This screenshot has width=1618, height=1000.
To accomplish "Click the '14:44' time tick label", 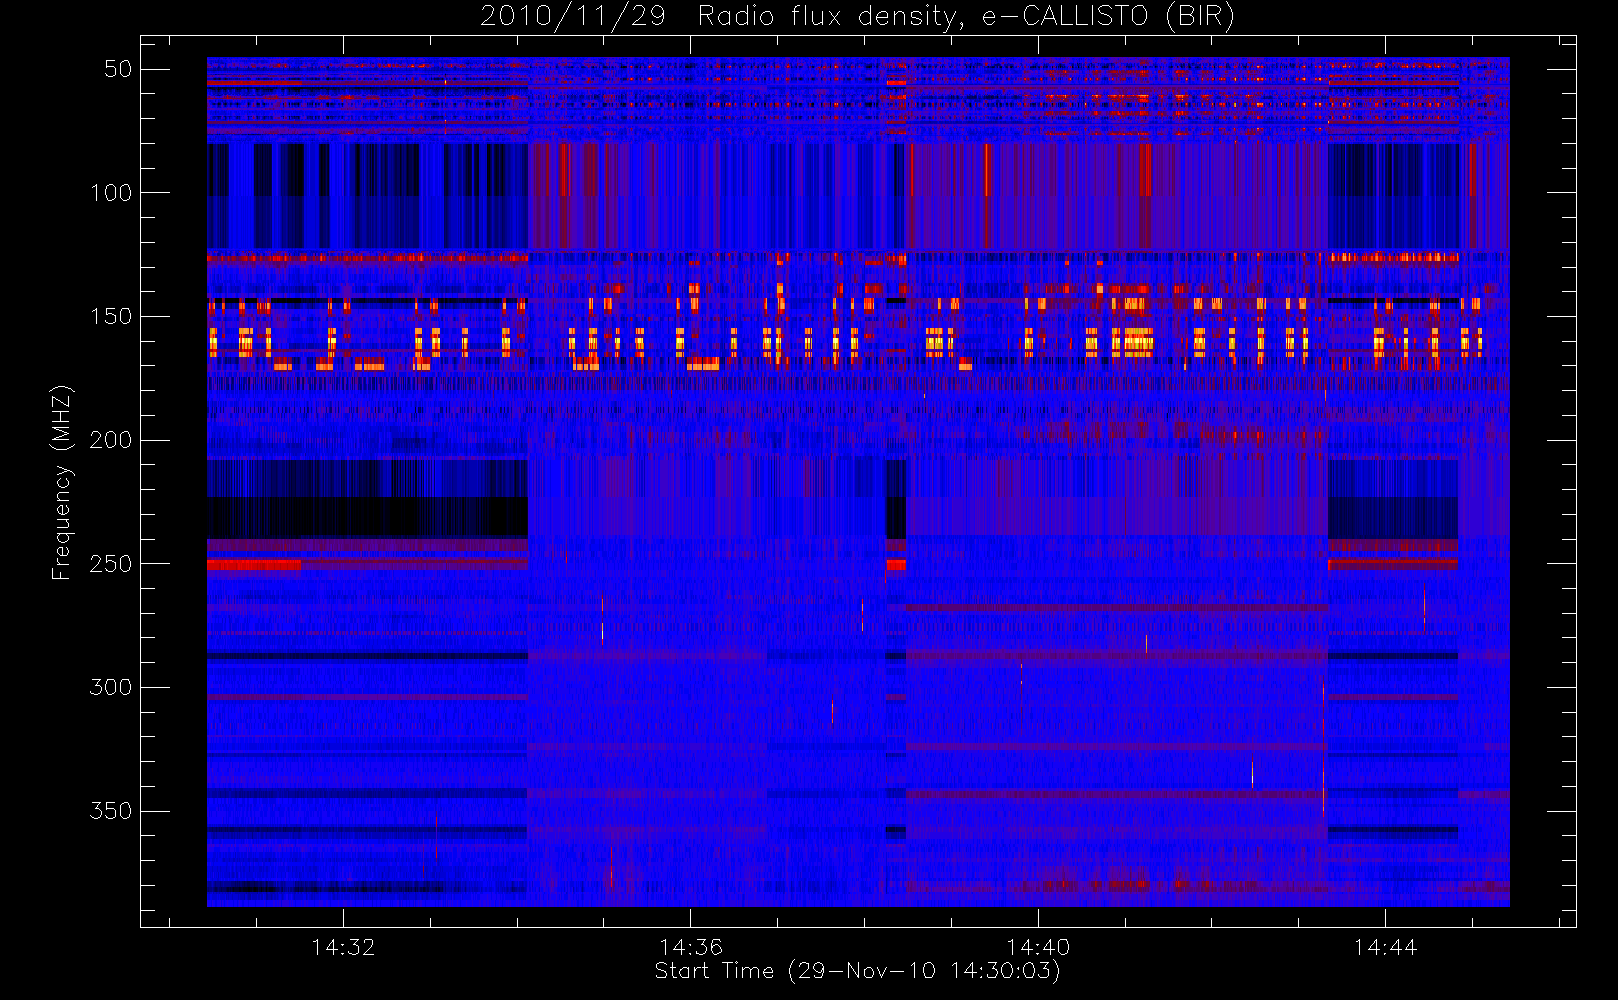I will (1386, 947).
